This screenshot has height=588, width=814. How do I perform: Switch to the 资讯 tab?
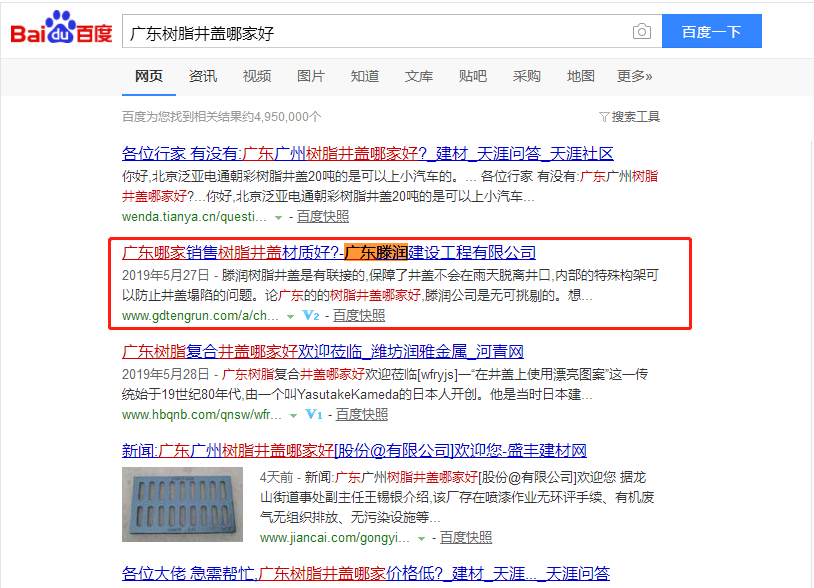pyautogui.click(x=203, y=76)
